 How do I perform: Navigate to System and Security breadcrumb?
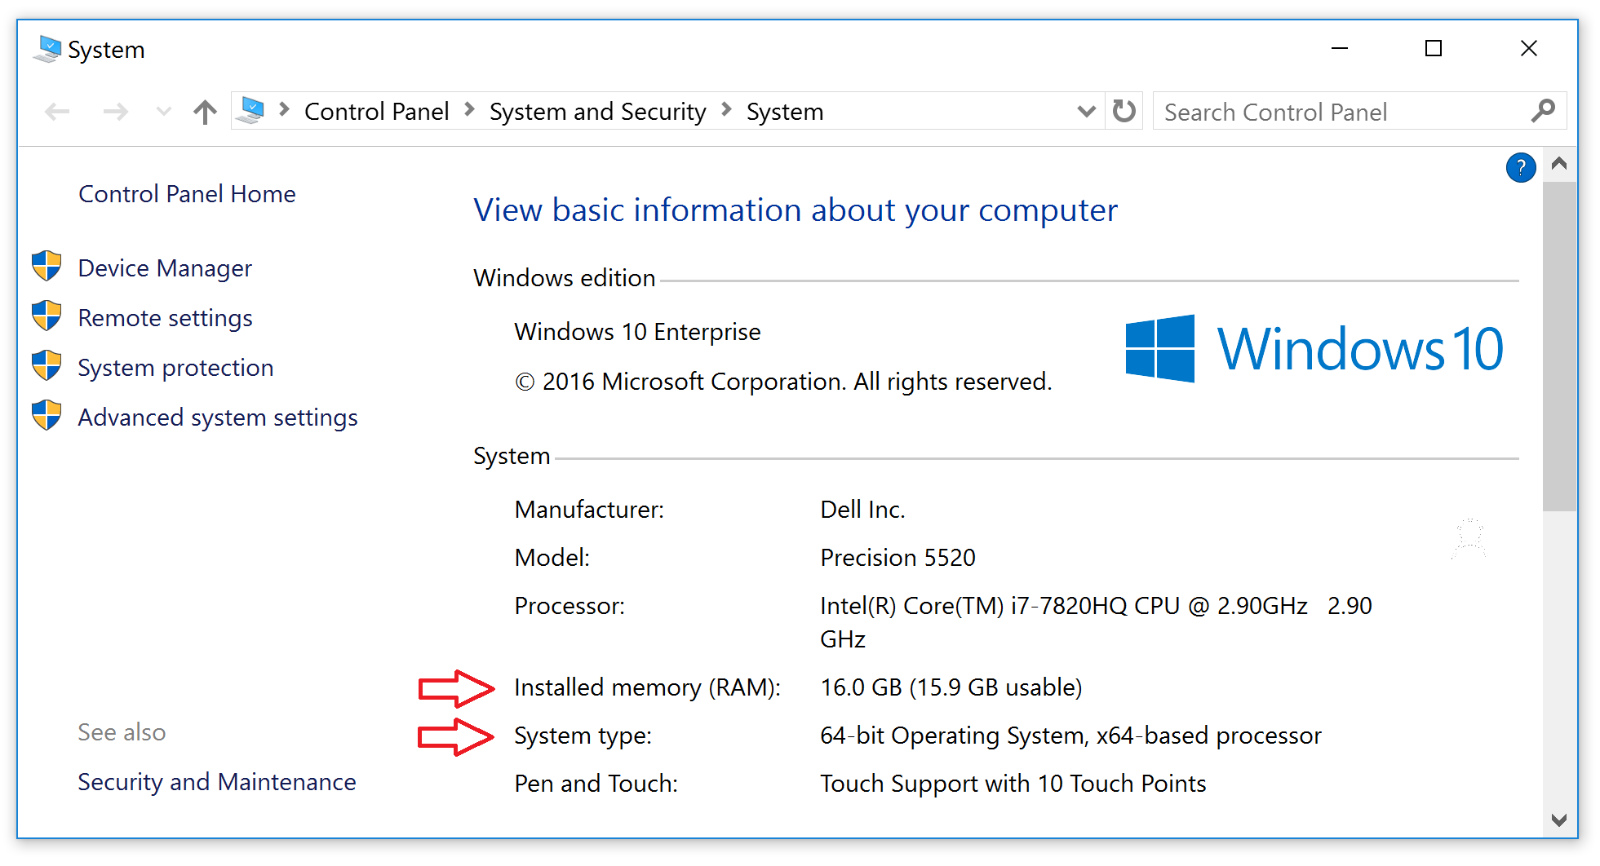pyautogui.click(x=597, y=112)
